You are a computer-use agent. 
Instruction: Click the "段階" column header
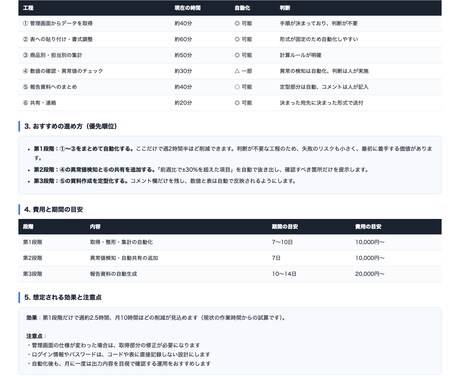pos(28,227)
